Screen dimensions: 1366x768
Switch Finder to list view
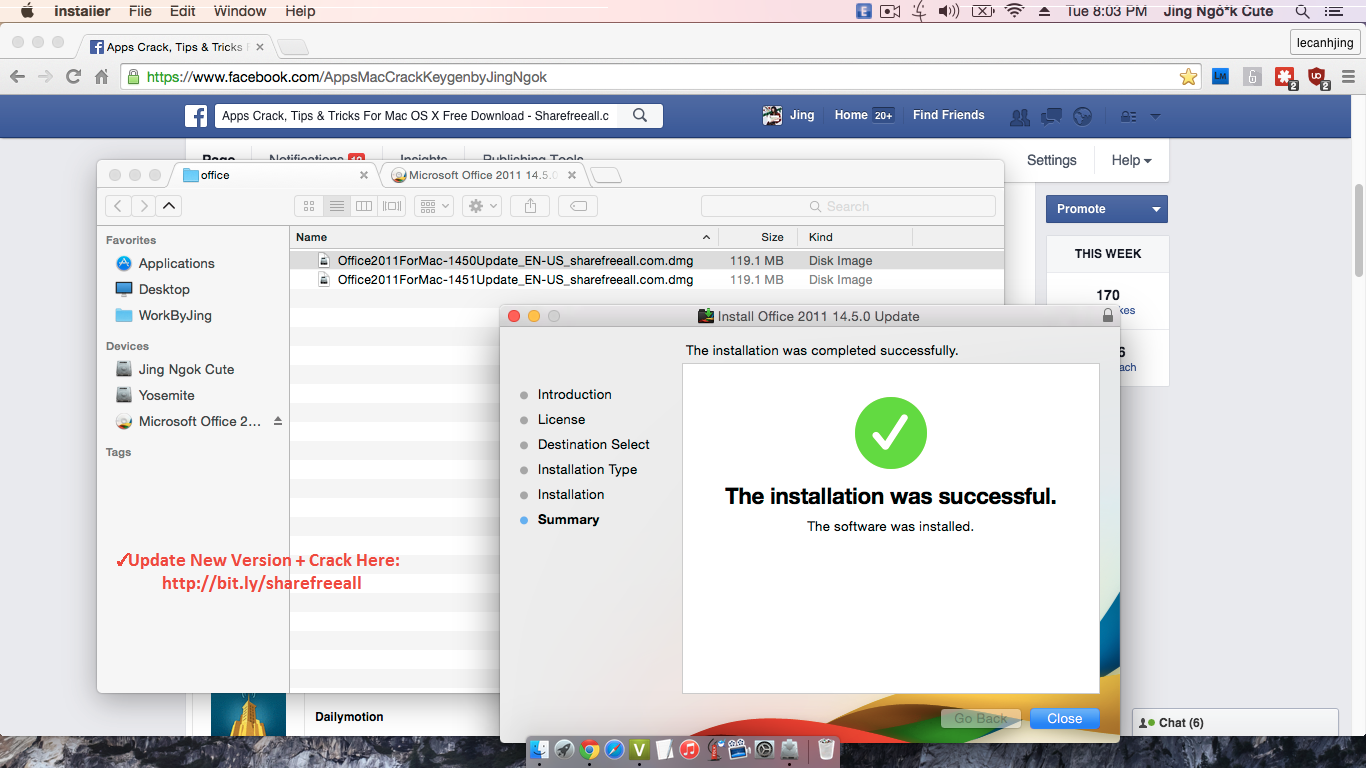pyautogui.click(x=337, y=206)
